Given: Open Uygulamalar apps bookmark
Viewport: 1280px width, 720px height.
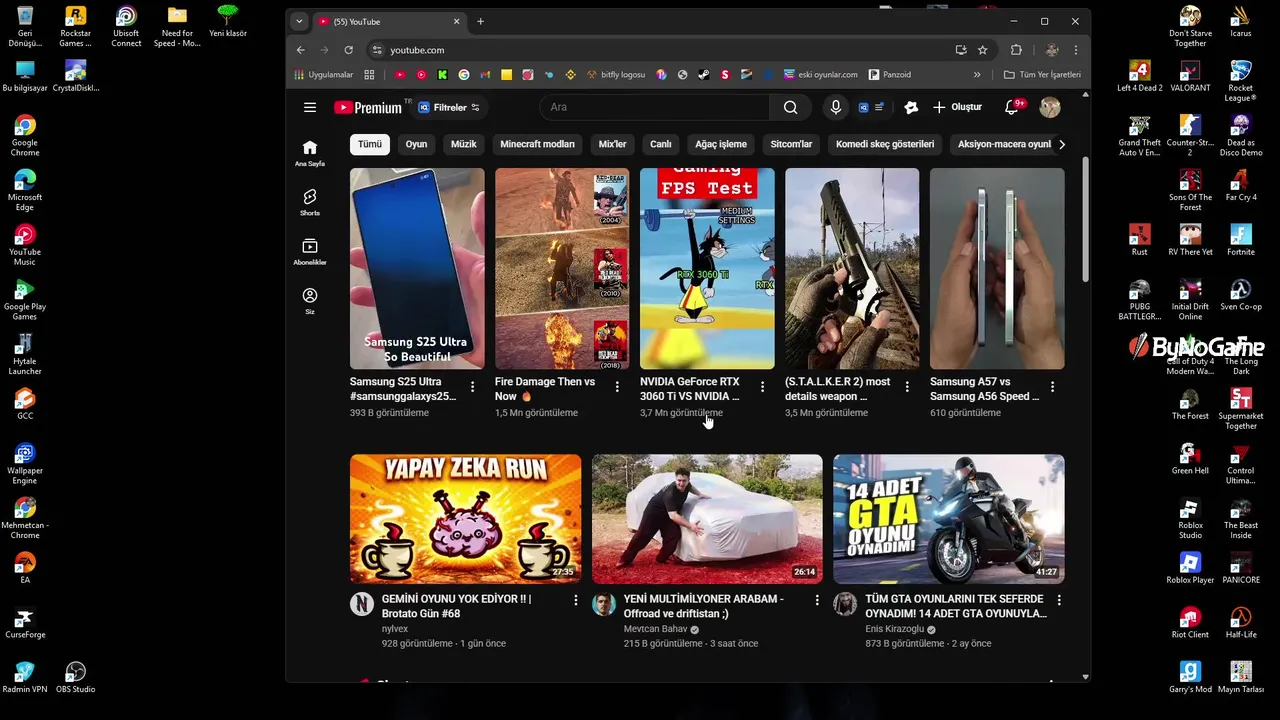Looking at the screenshot, I should [323, 75].
